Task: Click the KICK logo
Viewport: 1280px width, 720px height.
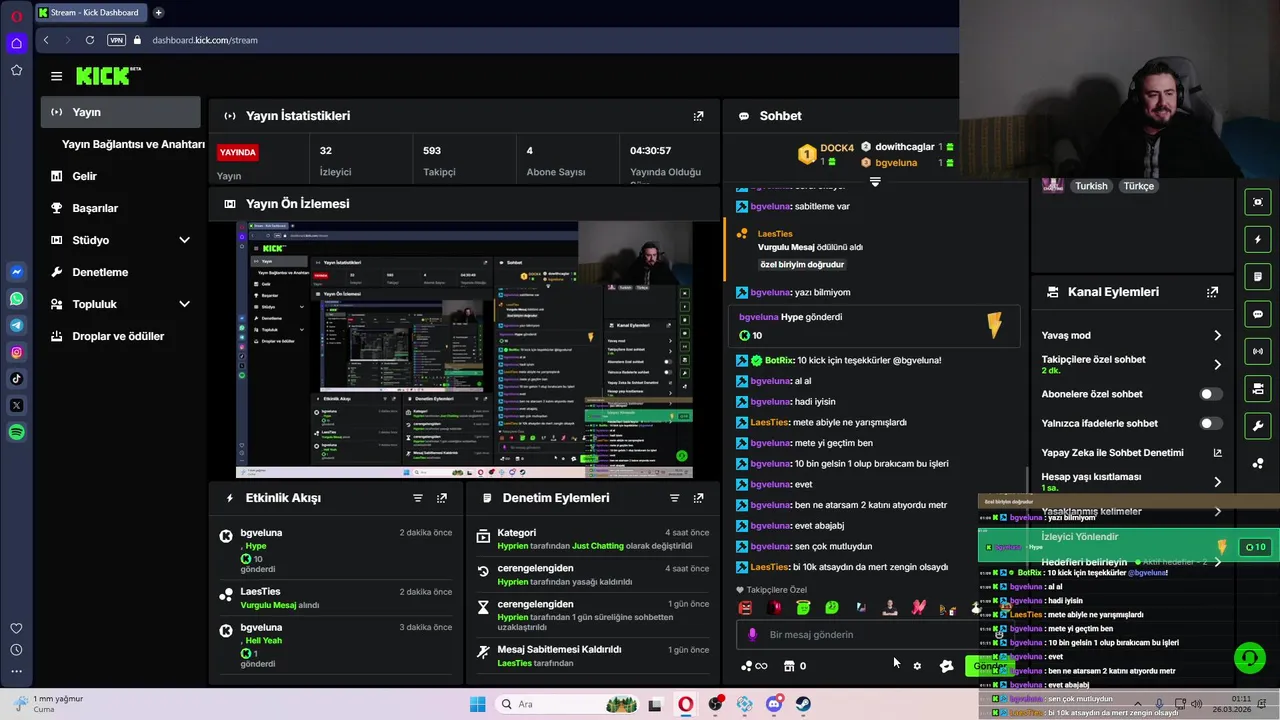Action: [108, 76]
